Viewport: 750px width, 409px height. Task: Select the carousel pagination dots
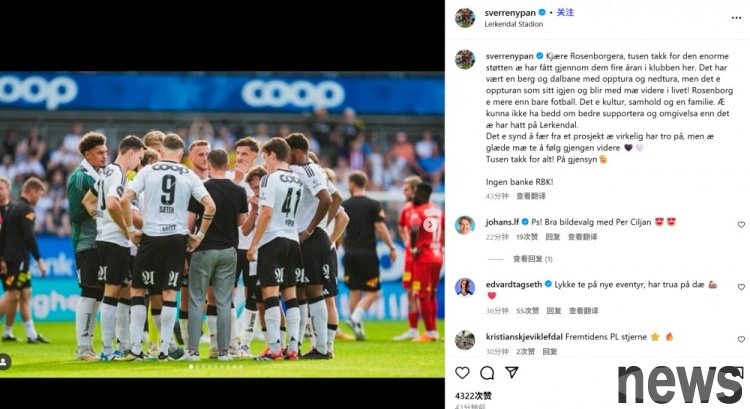tap(216, 367)
